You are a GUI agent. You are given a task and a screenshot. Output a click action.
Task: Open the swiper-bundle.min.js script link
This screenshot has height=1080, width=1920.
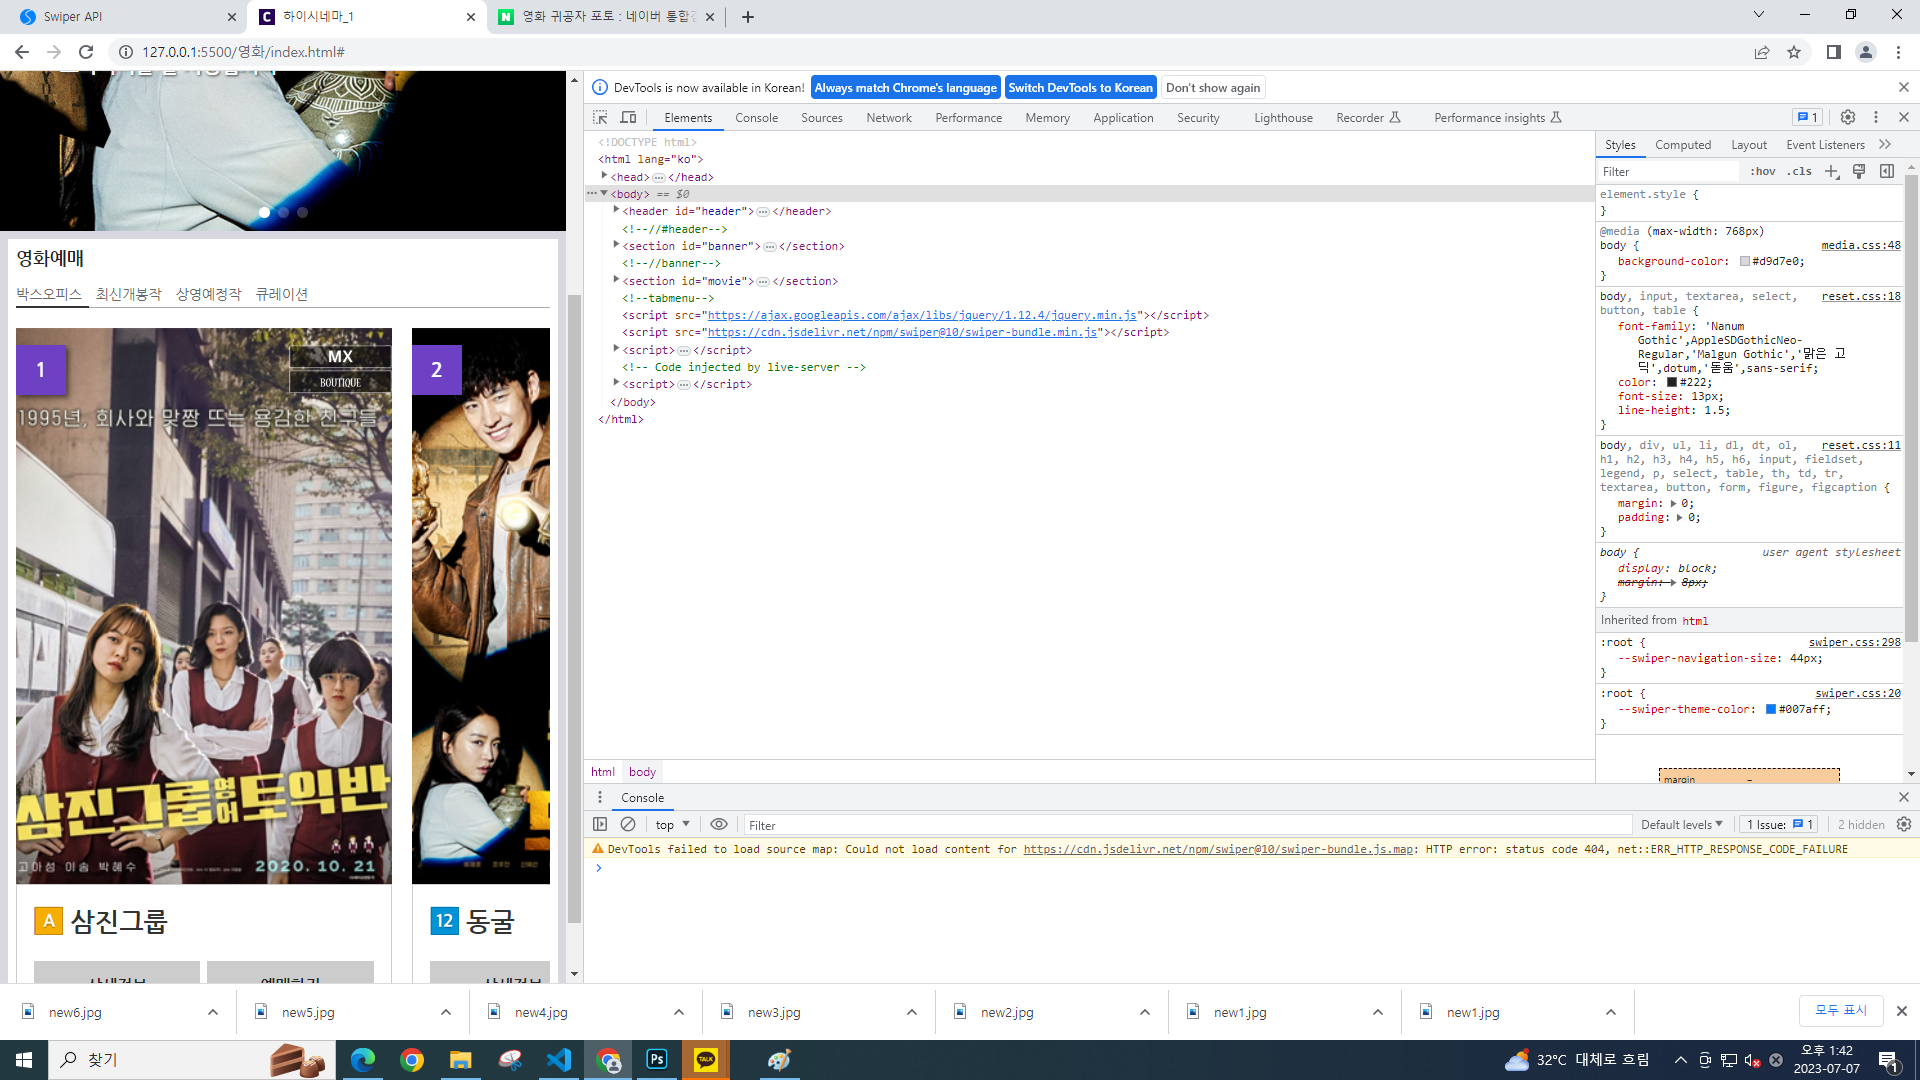[902, 332]
